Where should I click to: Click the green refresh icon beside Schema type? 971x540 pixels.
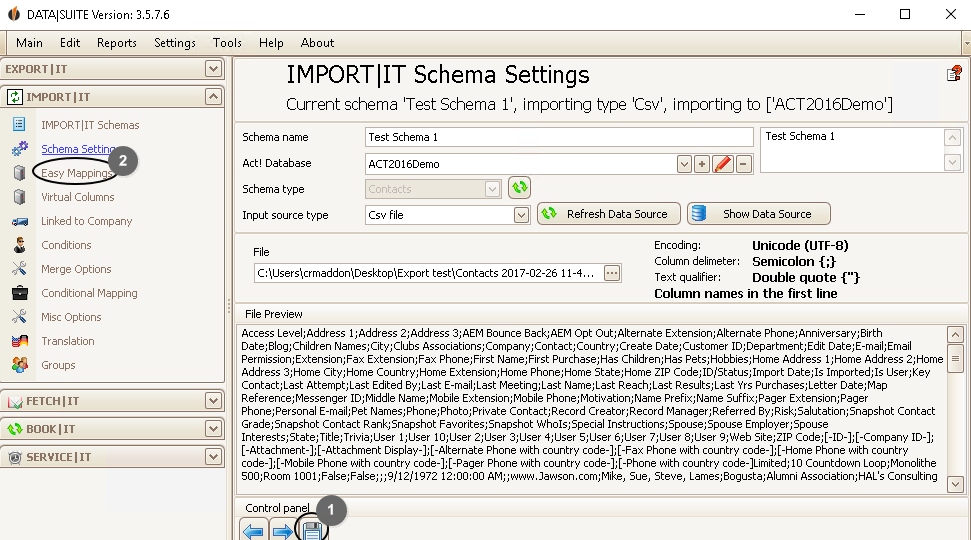coord(519,188)
